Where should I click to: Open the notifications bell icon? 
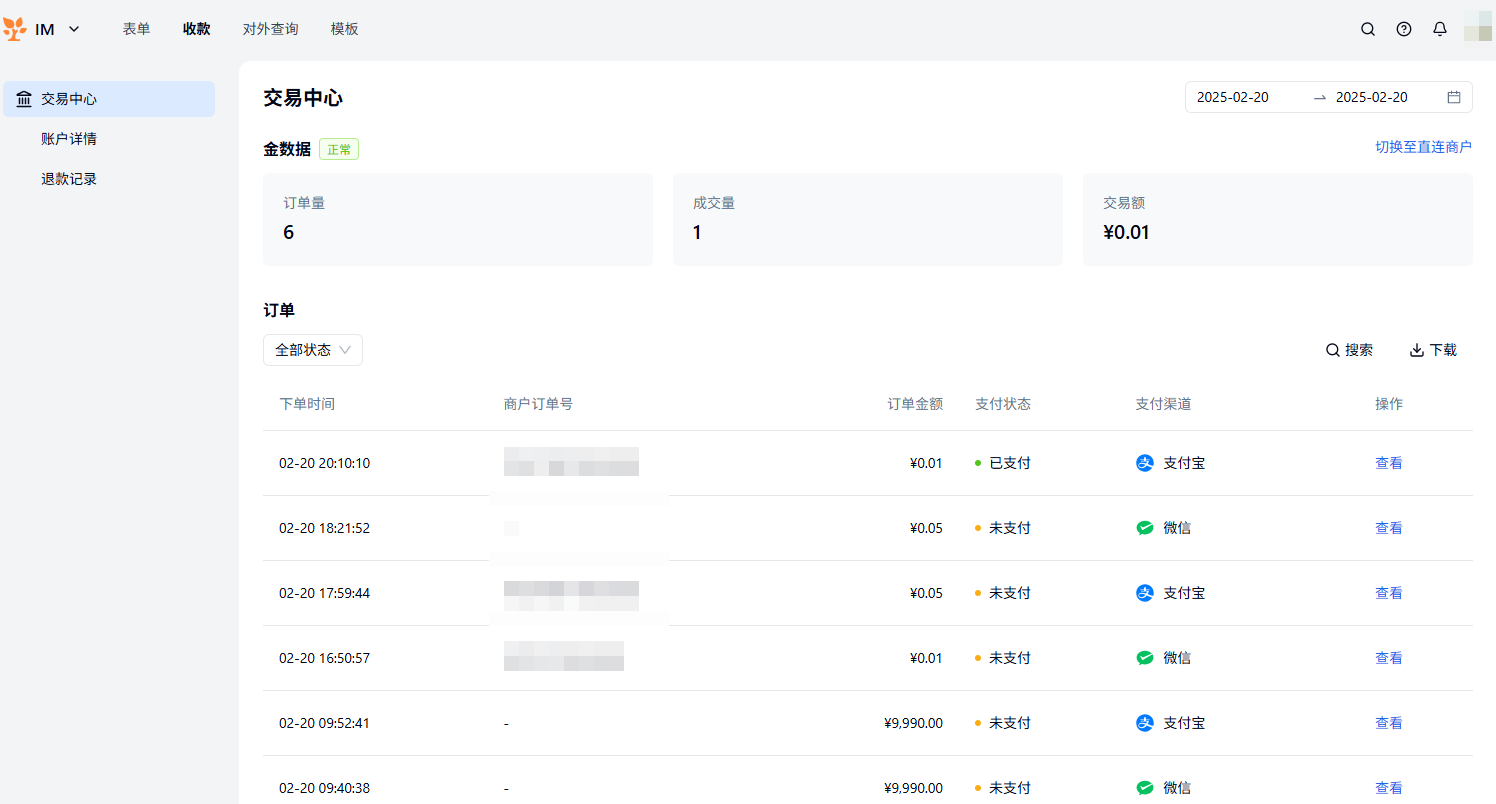coord(1440,29)
